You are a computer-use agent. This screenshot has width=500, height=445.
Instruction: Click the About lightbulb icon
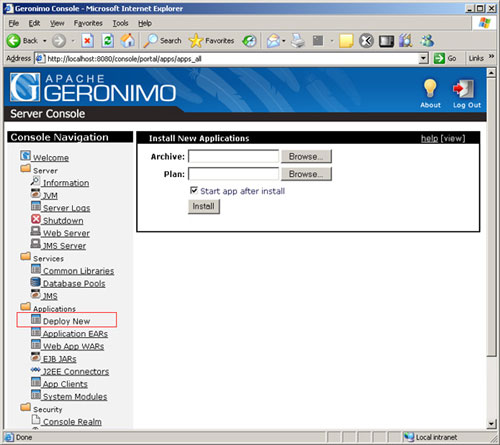pos(430,89)
